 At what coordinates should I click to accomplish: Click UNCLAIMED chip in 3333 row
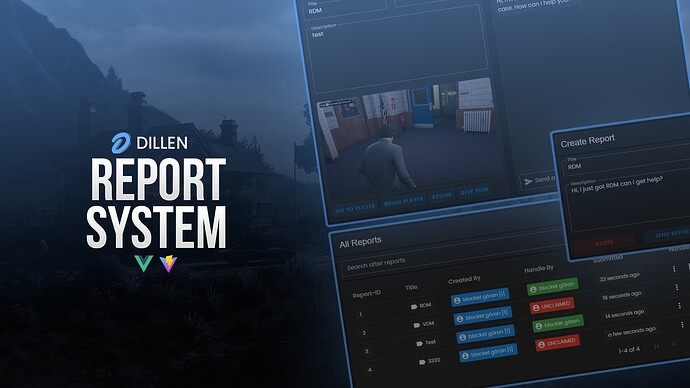tap(558, 342)
